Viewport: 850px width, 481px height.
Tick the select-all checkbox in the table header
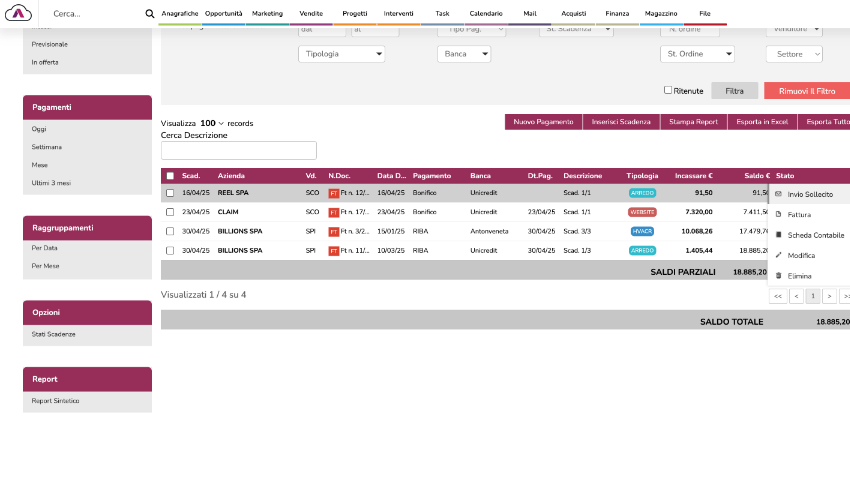170,175
